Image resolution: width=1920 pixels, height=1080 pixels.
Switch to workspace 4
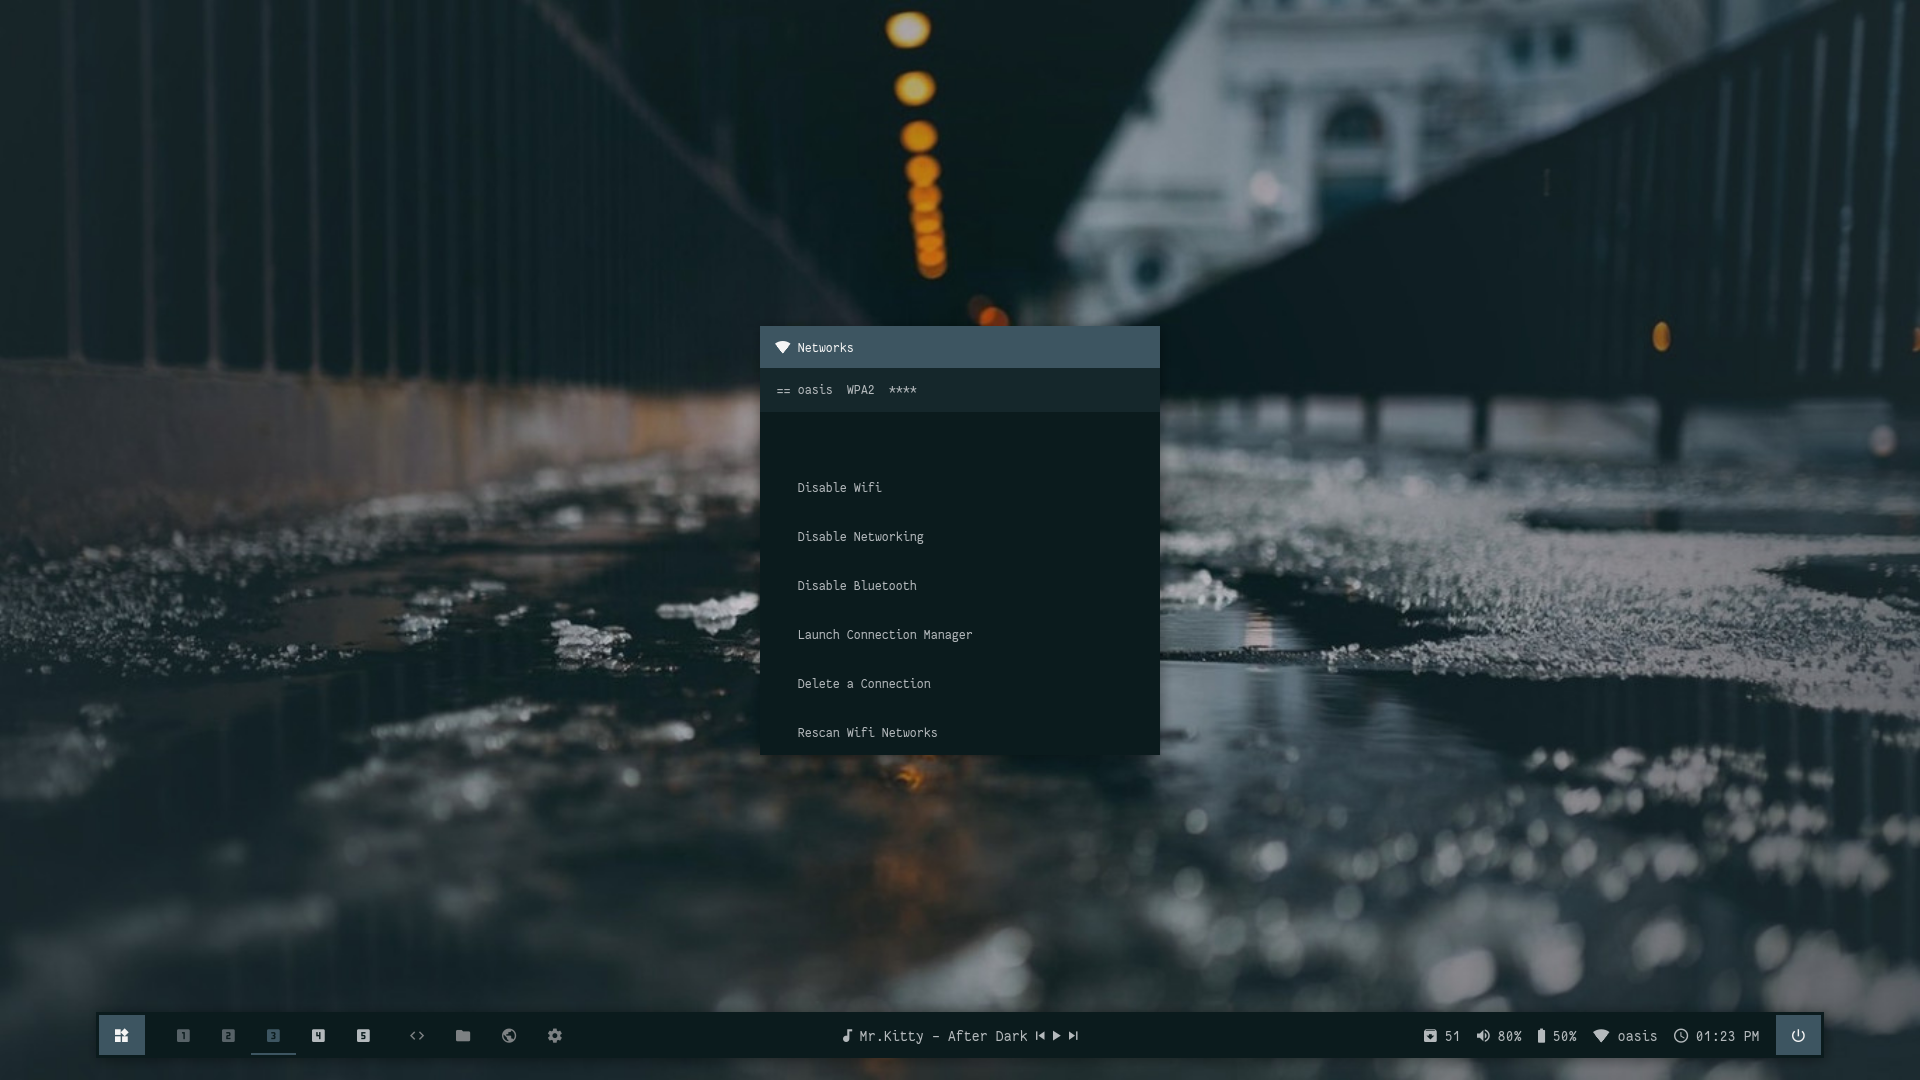318,1035
